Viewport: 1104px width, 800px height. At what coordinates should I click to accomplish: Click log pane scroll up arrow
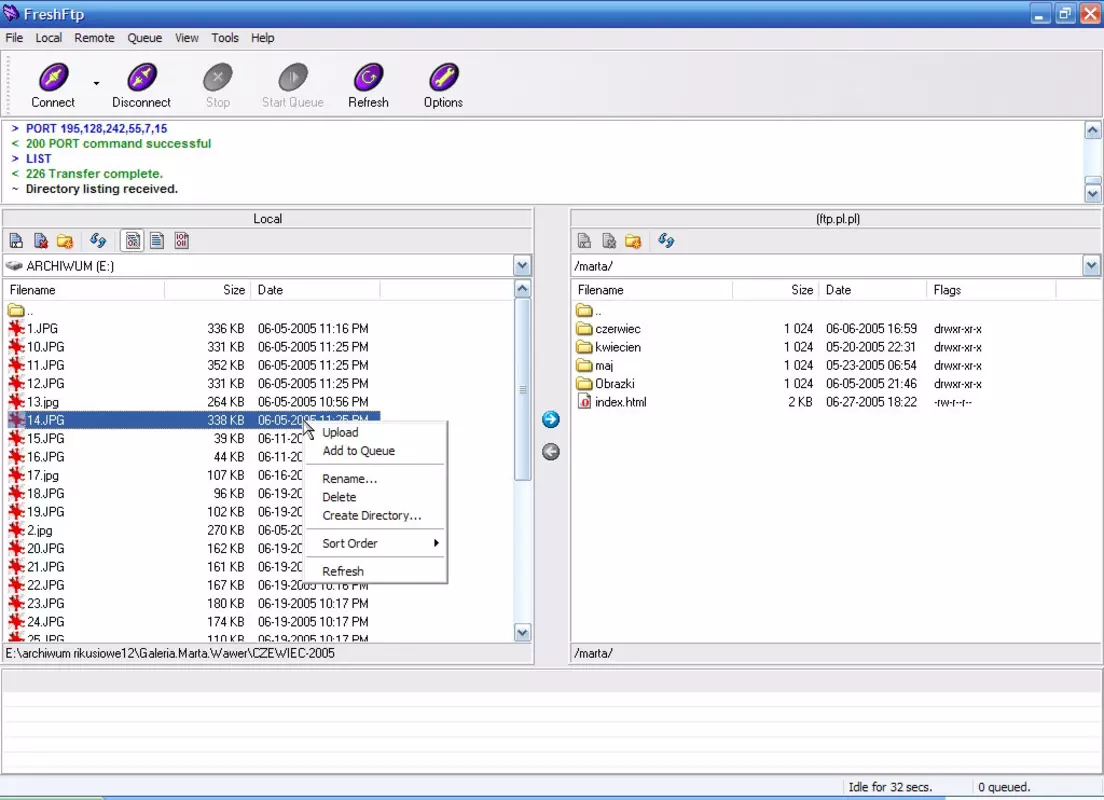[x=1092, y=130]
